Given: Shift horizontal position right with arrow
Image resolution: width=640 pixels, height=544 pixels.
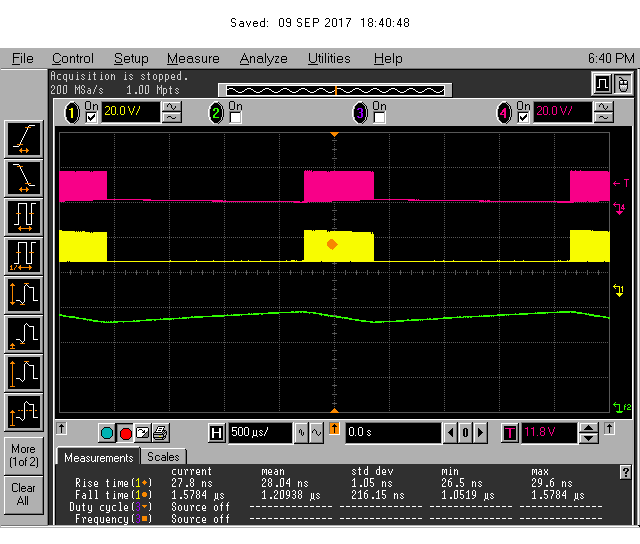Looking at the screenshot, I should (480, 433).
